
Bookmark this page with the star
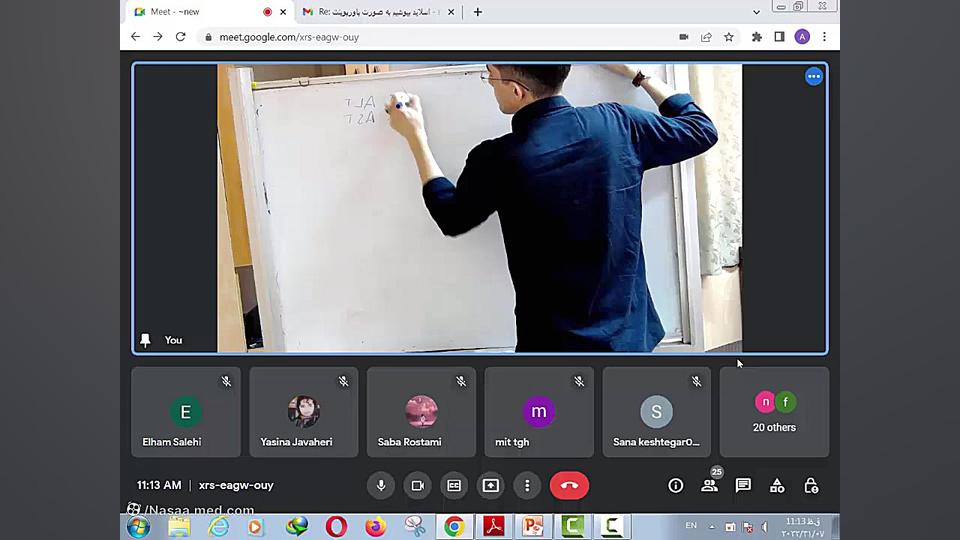(x=729, y=37)
